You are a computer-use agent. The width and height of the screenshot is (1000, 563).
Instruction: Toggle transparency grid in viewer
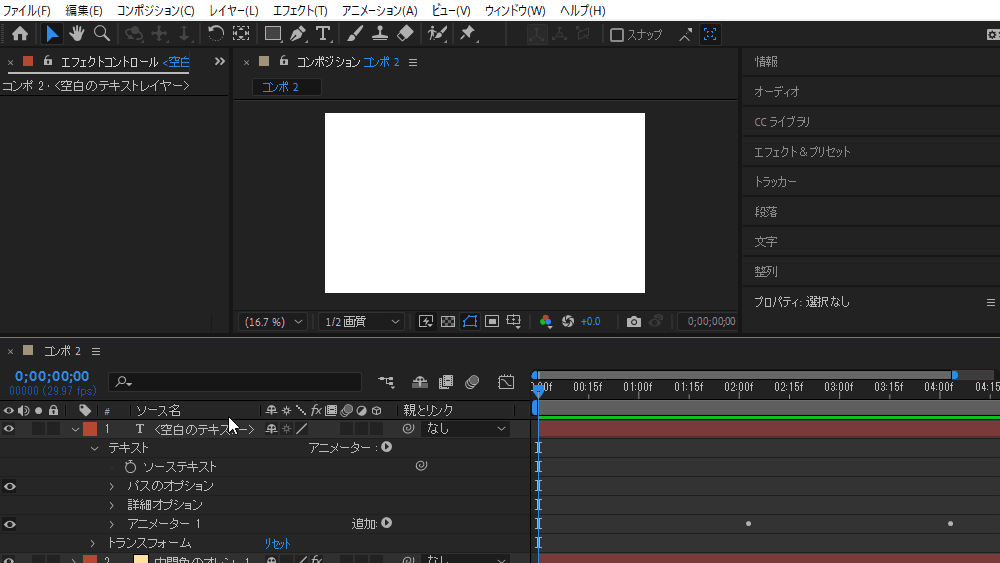[x=448, y=321]
